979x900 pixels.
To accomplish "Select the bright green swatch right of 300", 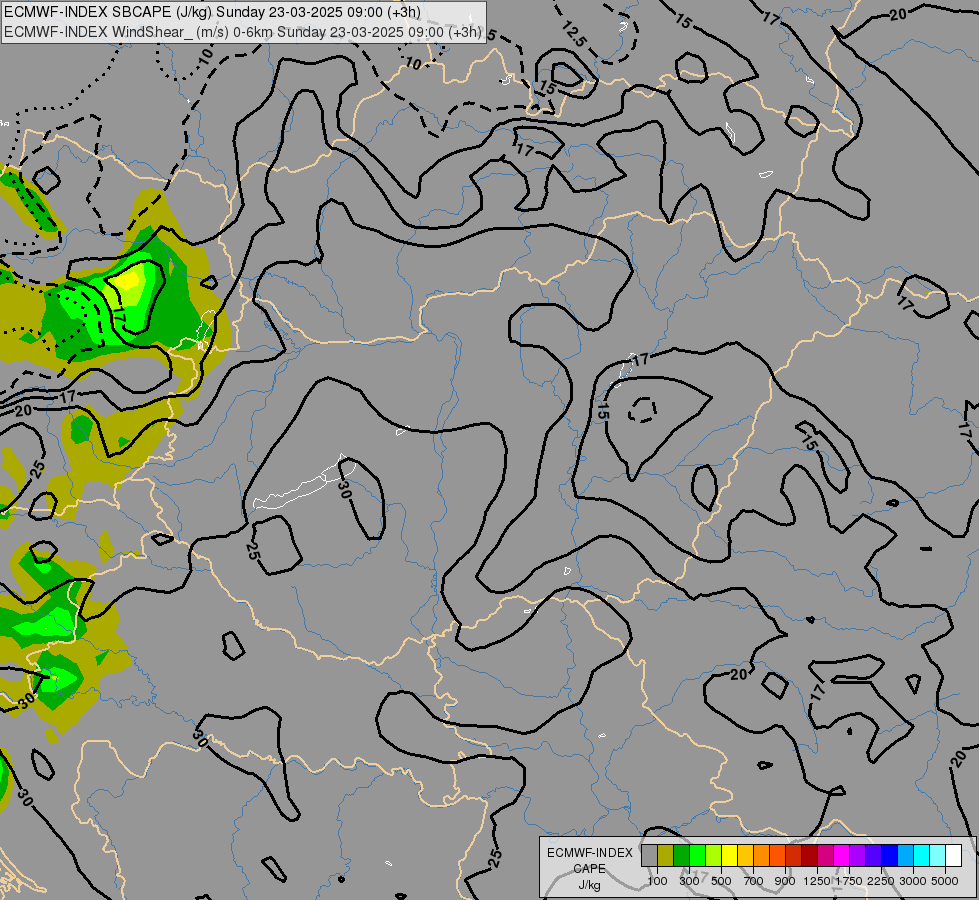I will coord(697,855).
